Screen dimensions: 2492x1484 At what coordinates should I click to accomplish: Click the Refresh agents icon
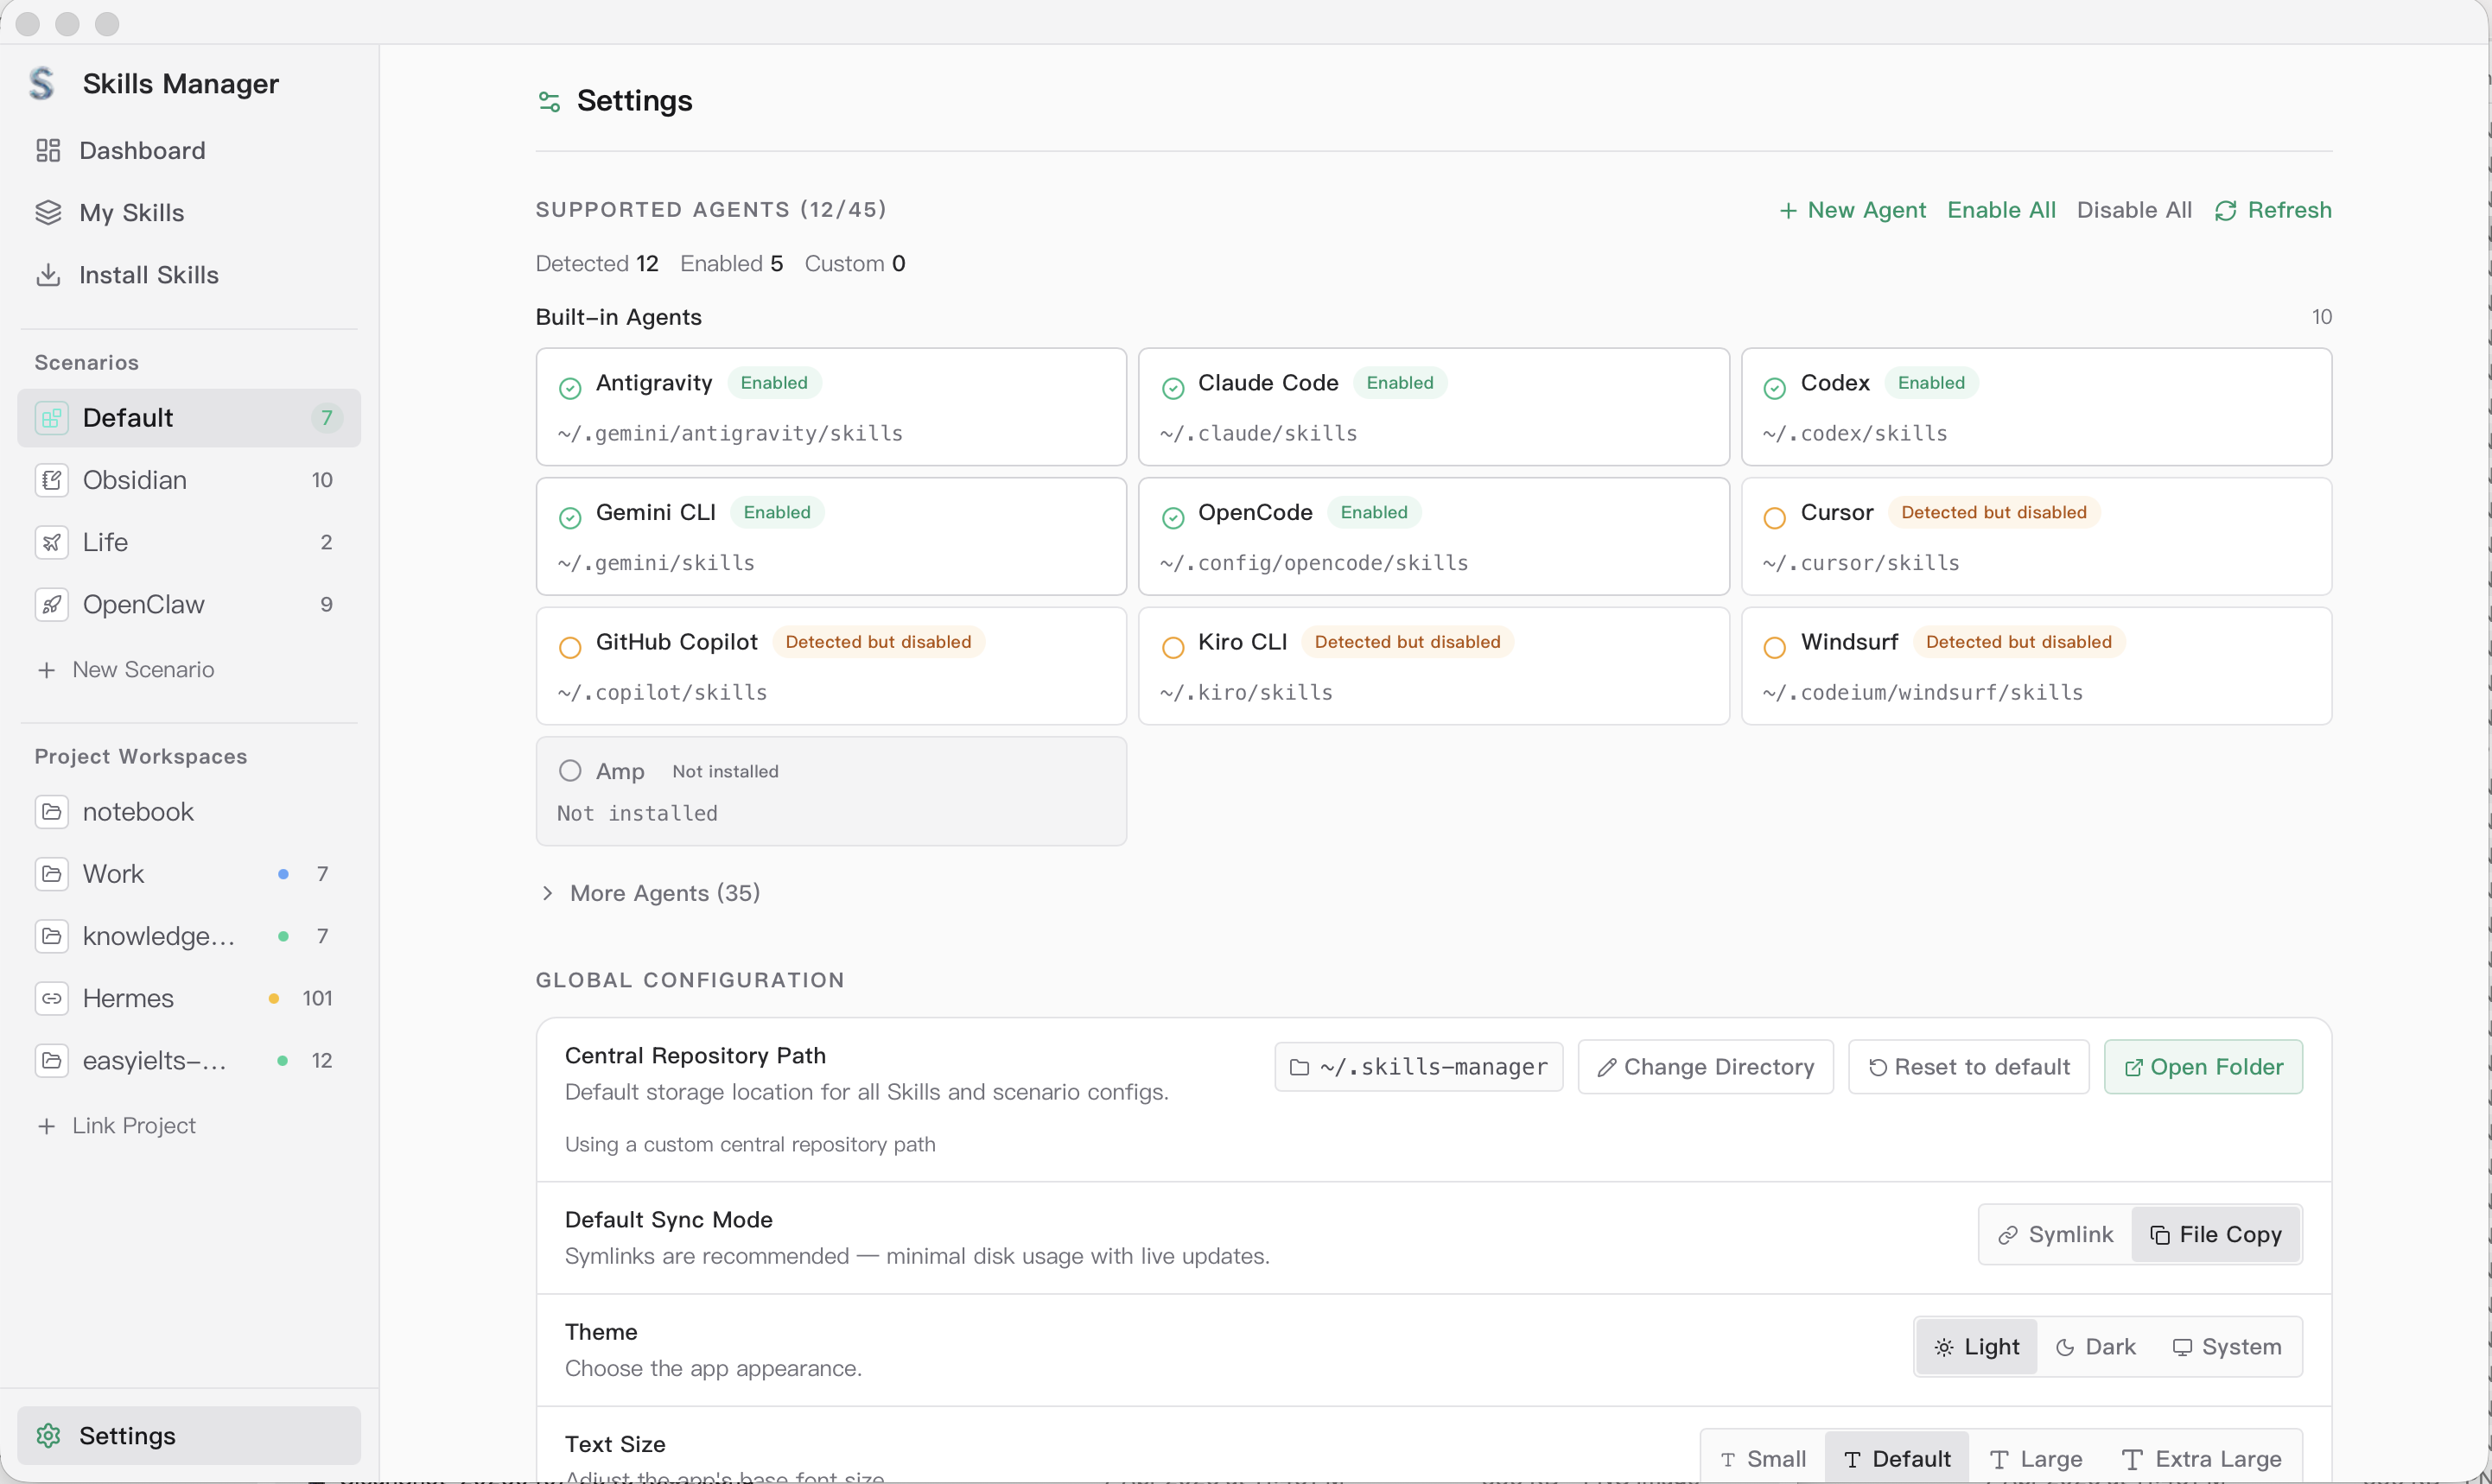click(x=2225, y=210)
